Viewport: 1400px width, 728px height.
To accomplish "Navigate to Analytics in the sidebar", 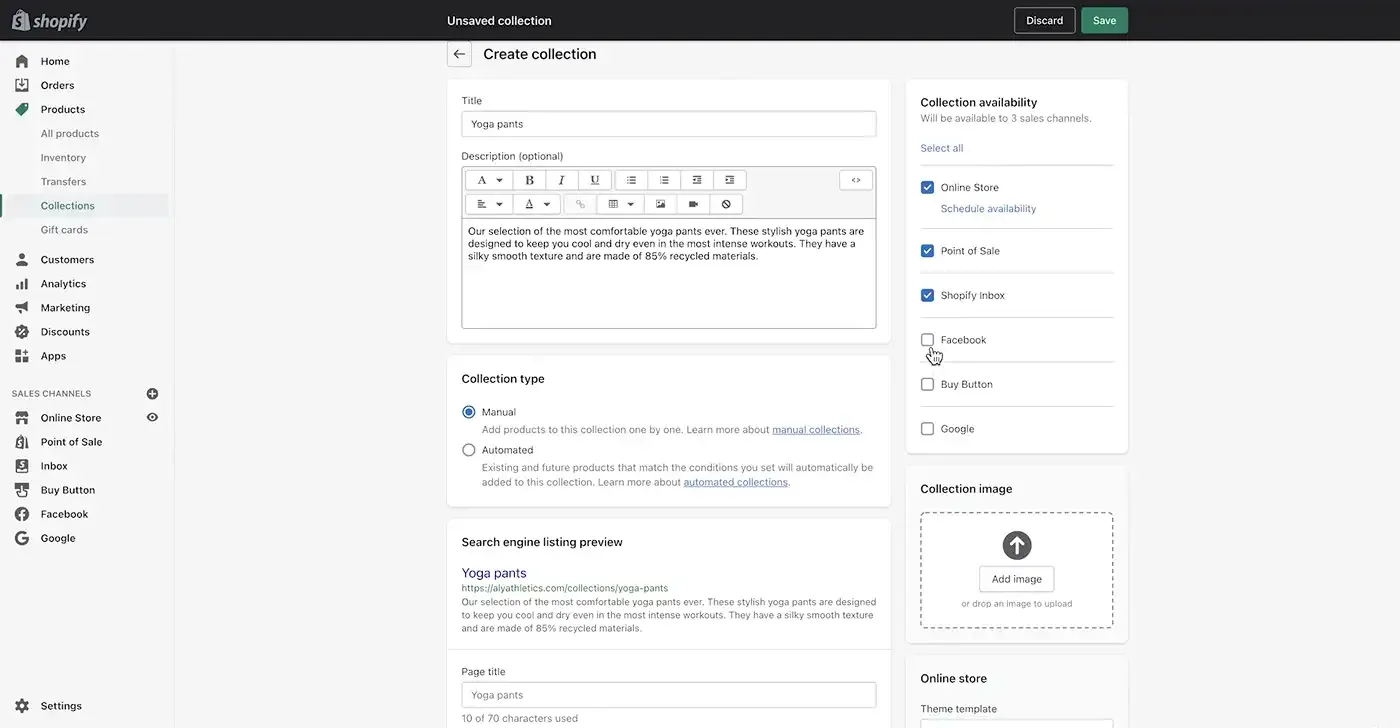I will [x=64, y=283].
